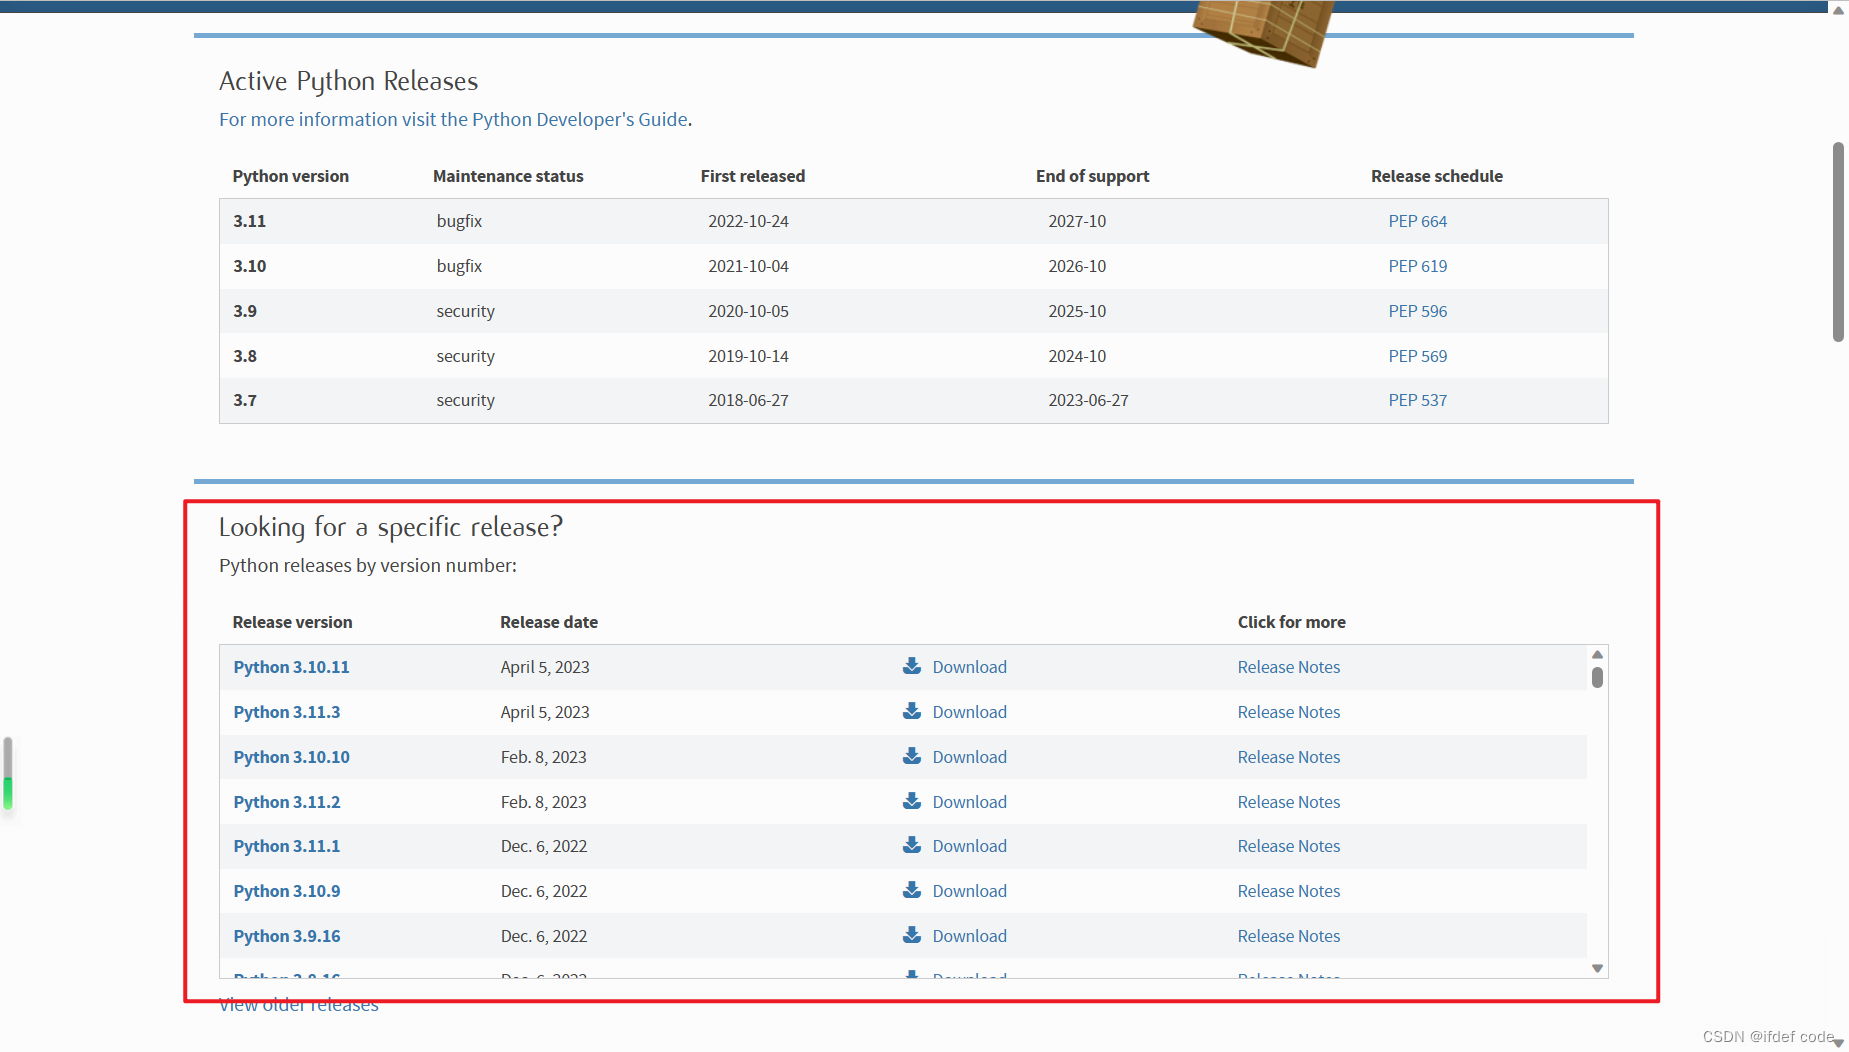Click the 2018-06-27 first released date

click(x=748, y=400)
